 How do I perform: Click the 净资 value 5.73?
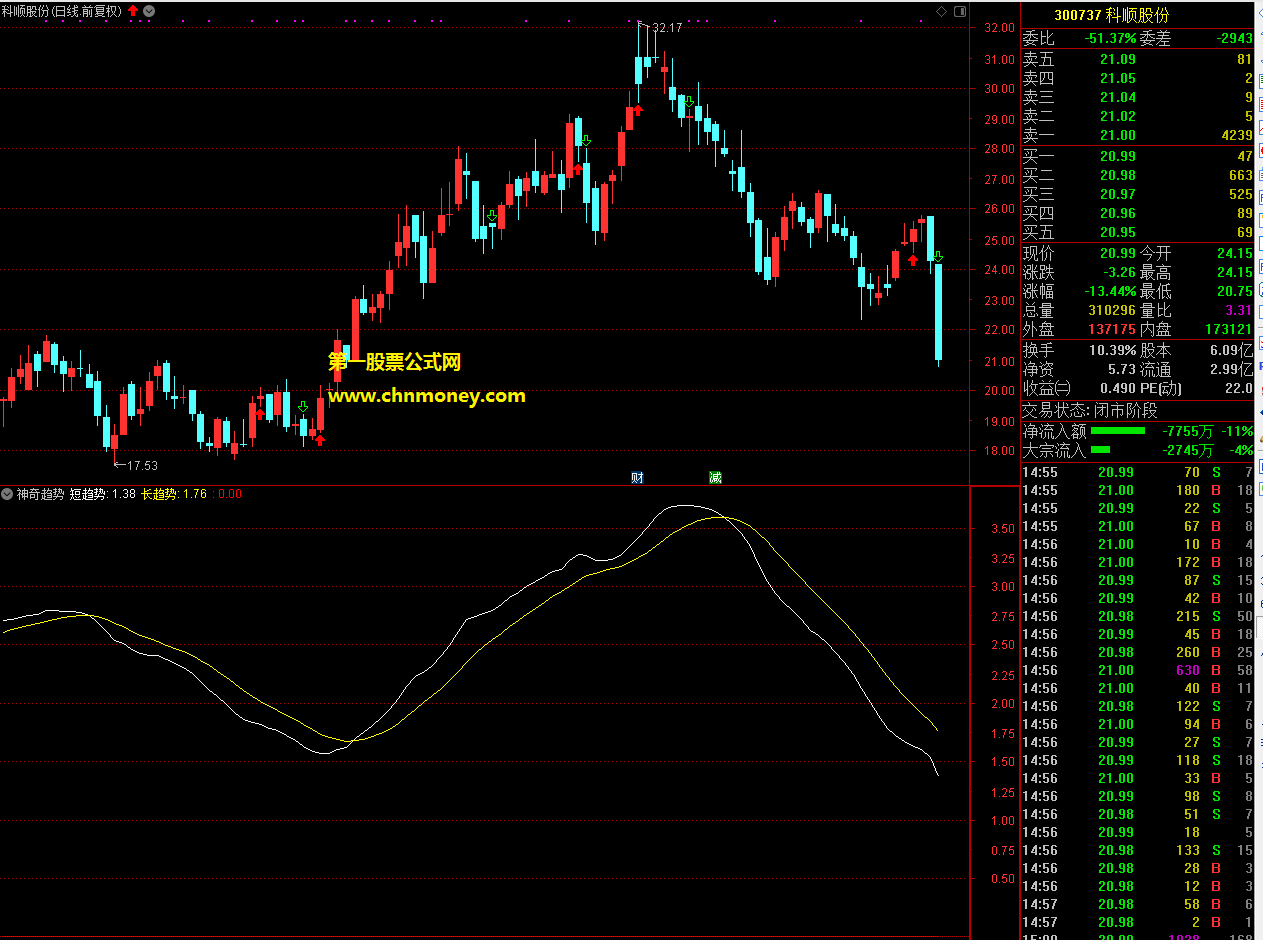click(x=1122, y=369)
